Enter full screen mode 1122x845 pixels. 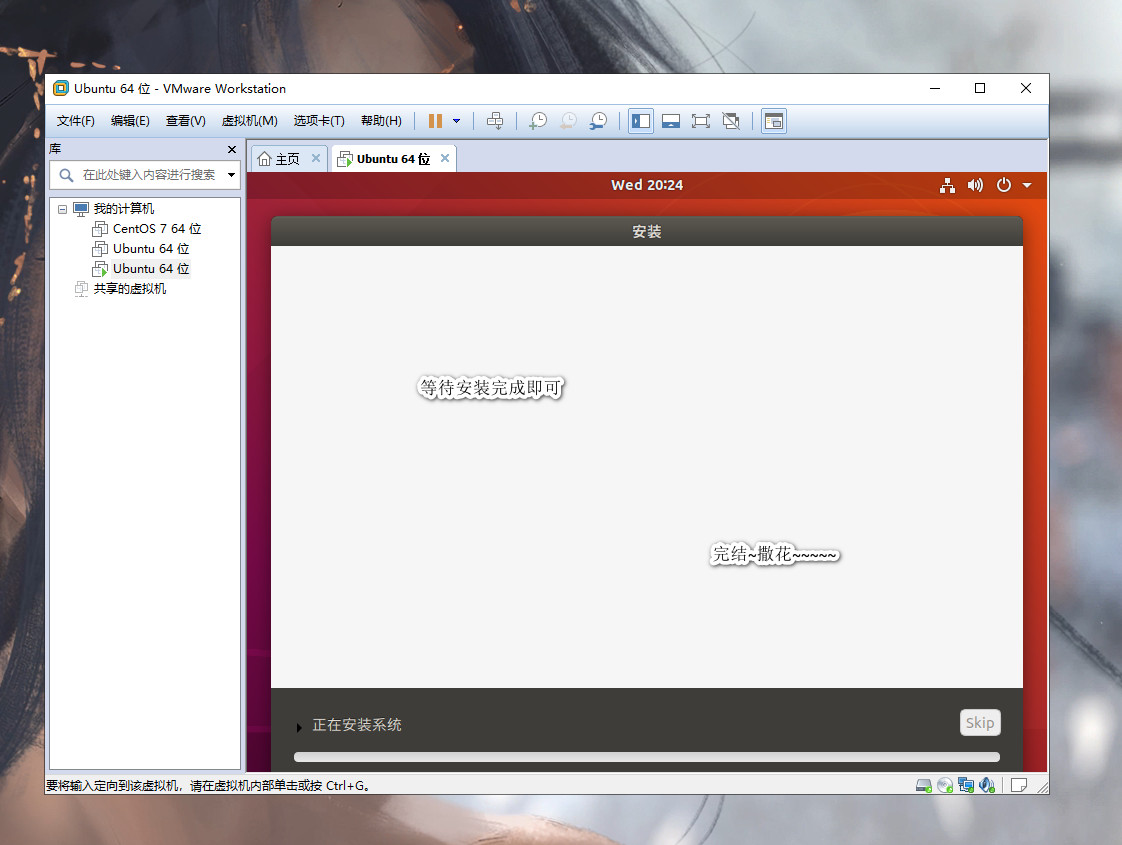point(701,121)
